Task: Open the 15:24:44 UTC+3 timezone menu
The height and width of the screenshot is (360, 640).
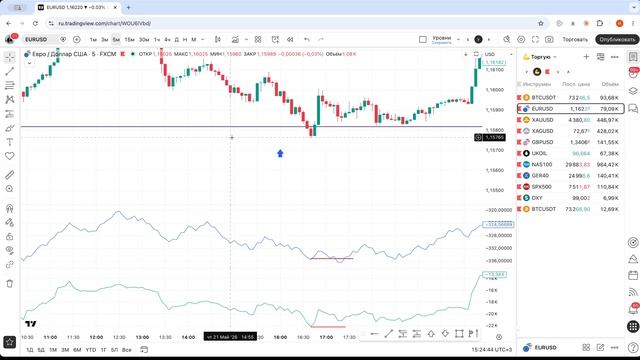Action: (491, 350)
